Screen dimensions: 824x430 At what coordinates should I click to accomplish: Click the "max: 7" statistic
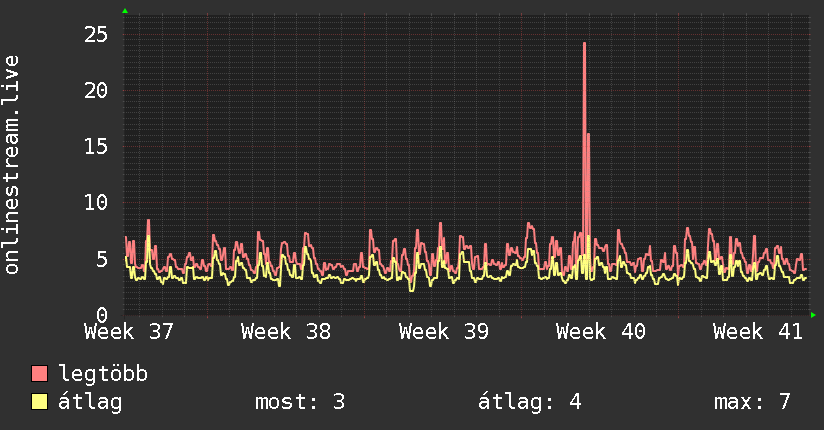(753, 402)
